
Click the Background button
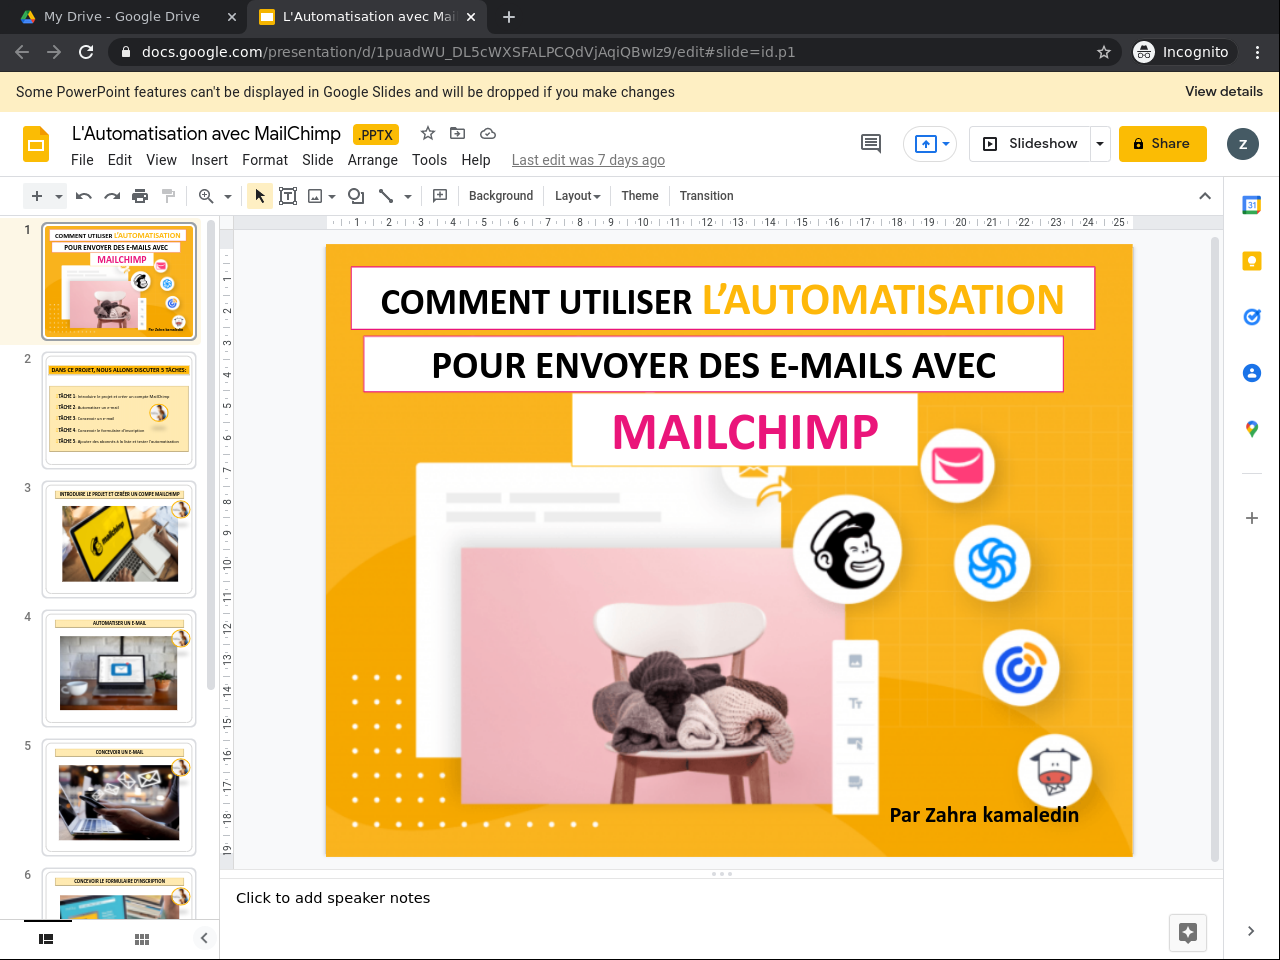pos(501,196)
